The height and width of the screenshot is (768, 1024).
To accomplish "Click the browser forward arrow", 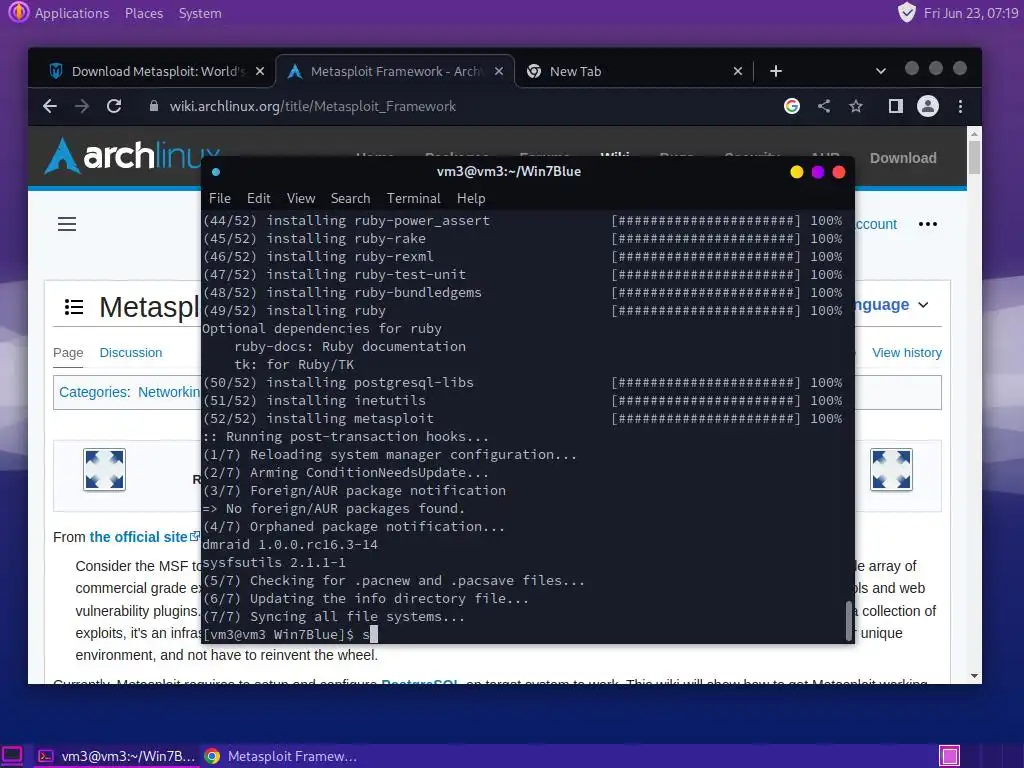I will [82, 106].
